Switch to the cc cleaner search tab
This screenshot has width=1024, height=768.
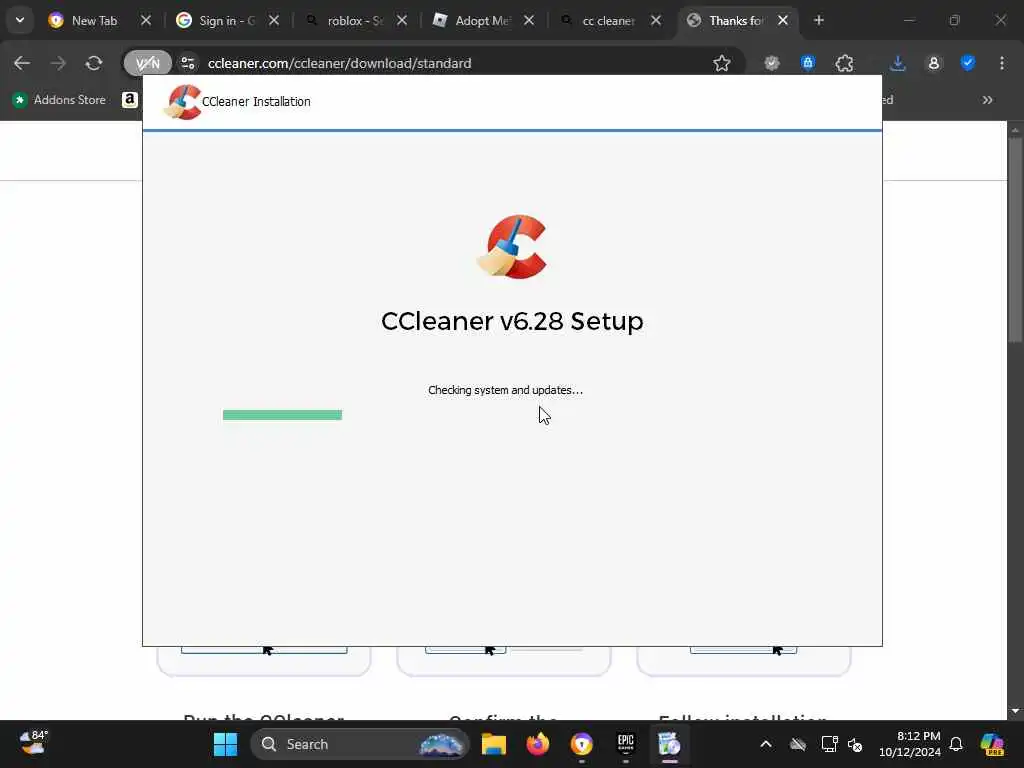(609, 20)
